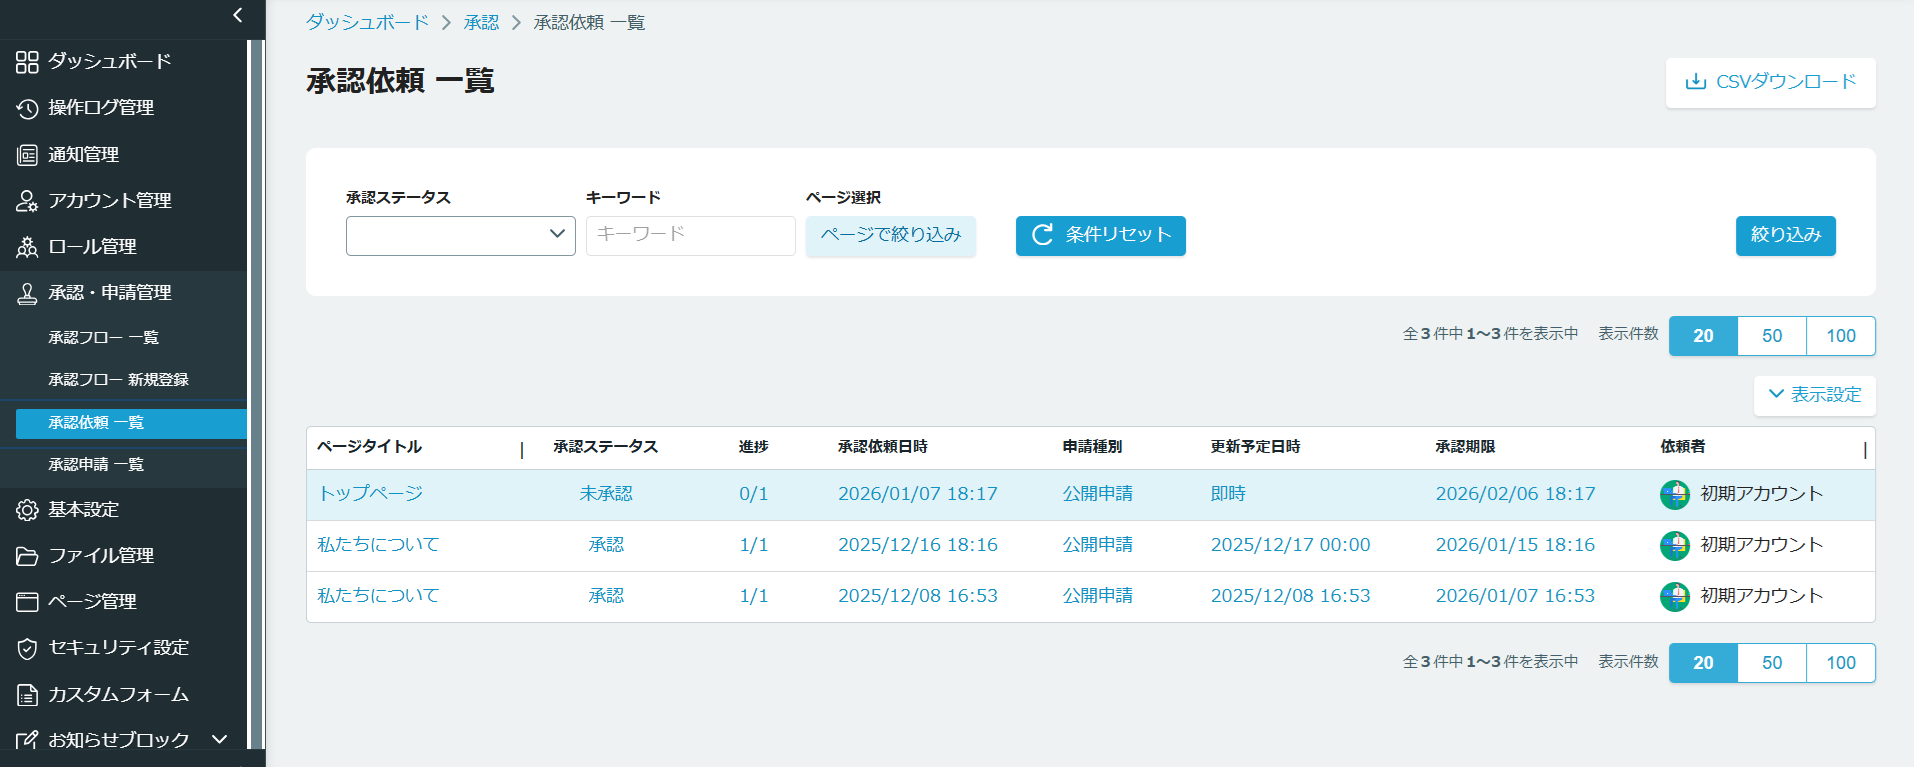Download the list with CSVダウンロード button
Image resolution: width=1915 pixels, height=767 pixels.
1770,82
